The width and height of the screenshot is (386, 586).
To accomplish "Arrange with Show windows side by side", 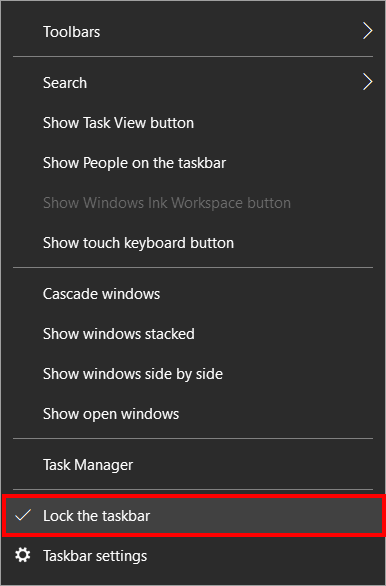I will pyautogui.click(x=133, y=374).
